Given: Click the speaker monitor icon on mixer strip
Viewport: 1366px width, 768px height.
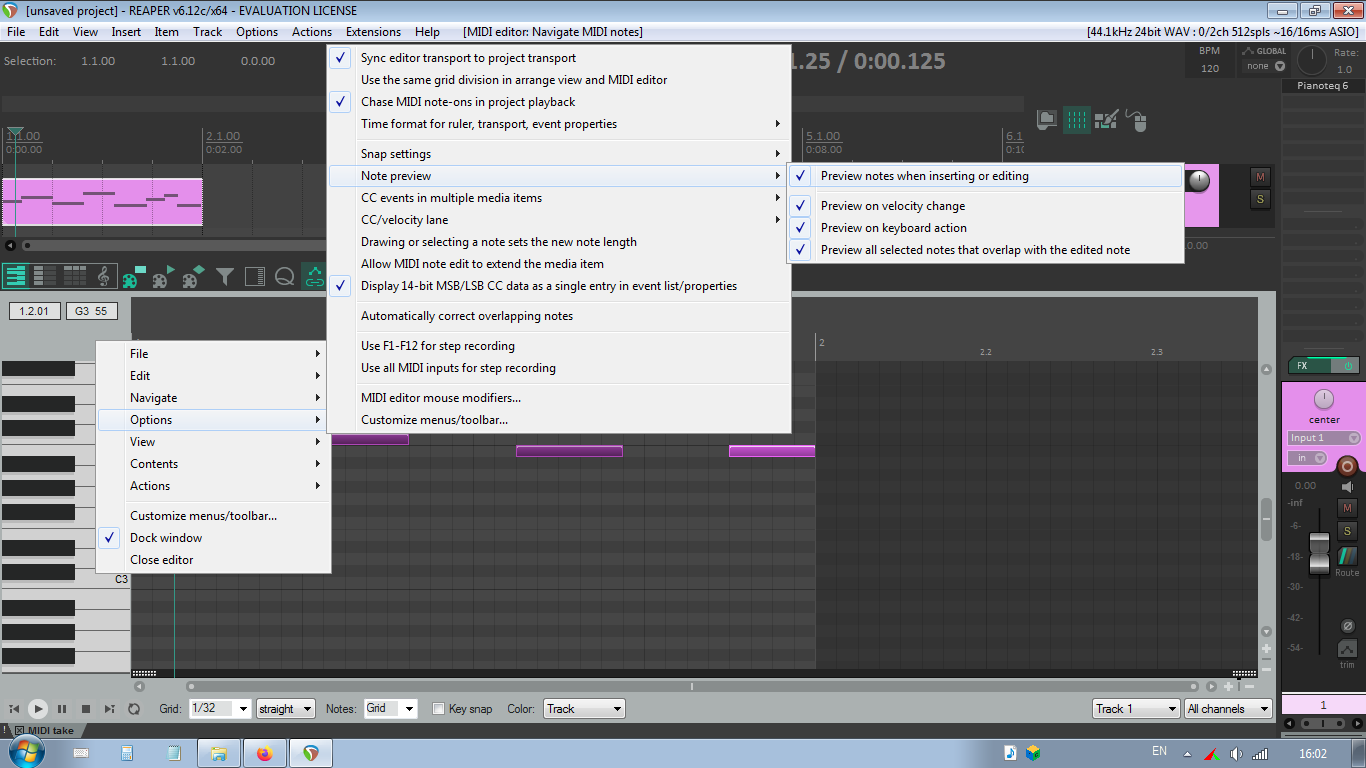Looking at the screenshot, I should 1347,487.
